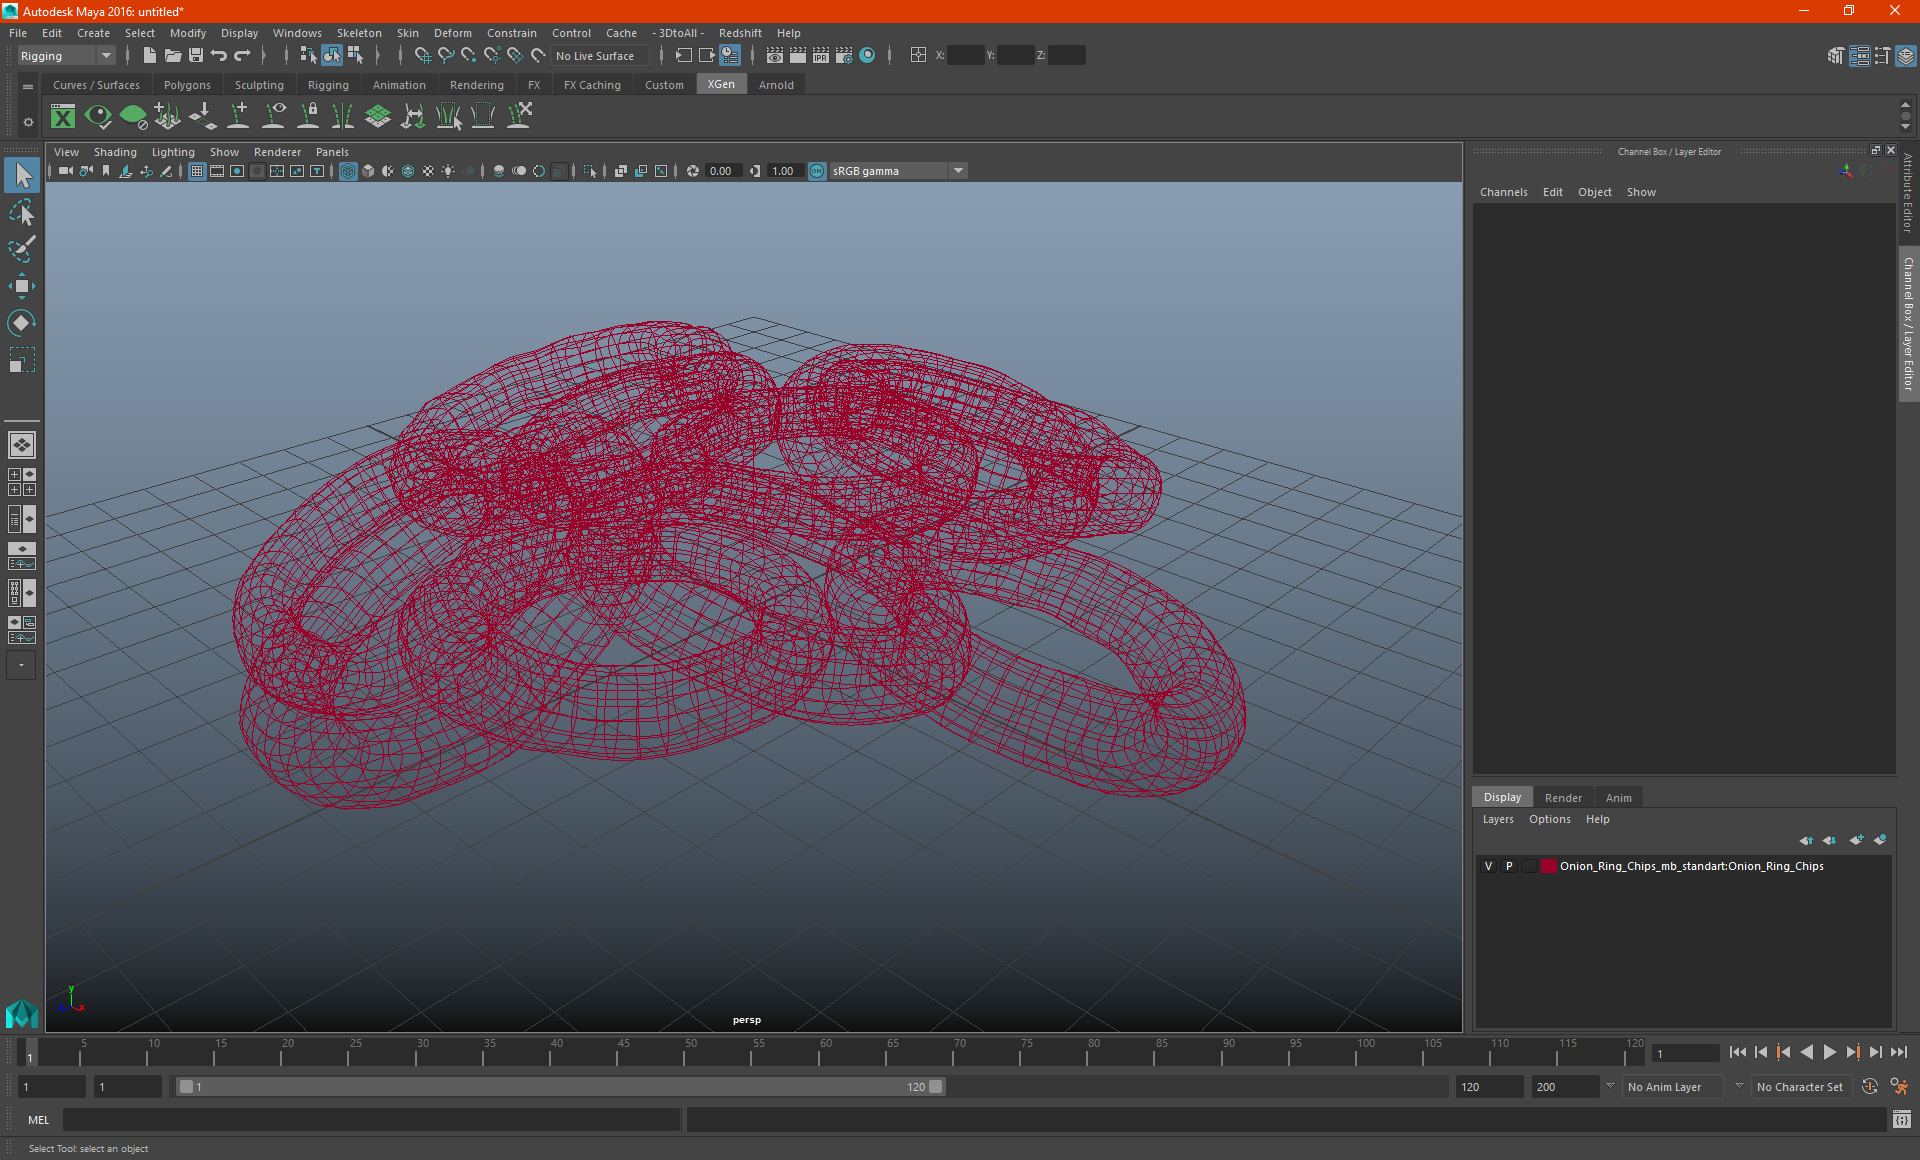Open the Render Settings icon
This screenshot has height=1160, width=1920.
click(x=844, y=56)
